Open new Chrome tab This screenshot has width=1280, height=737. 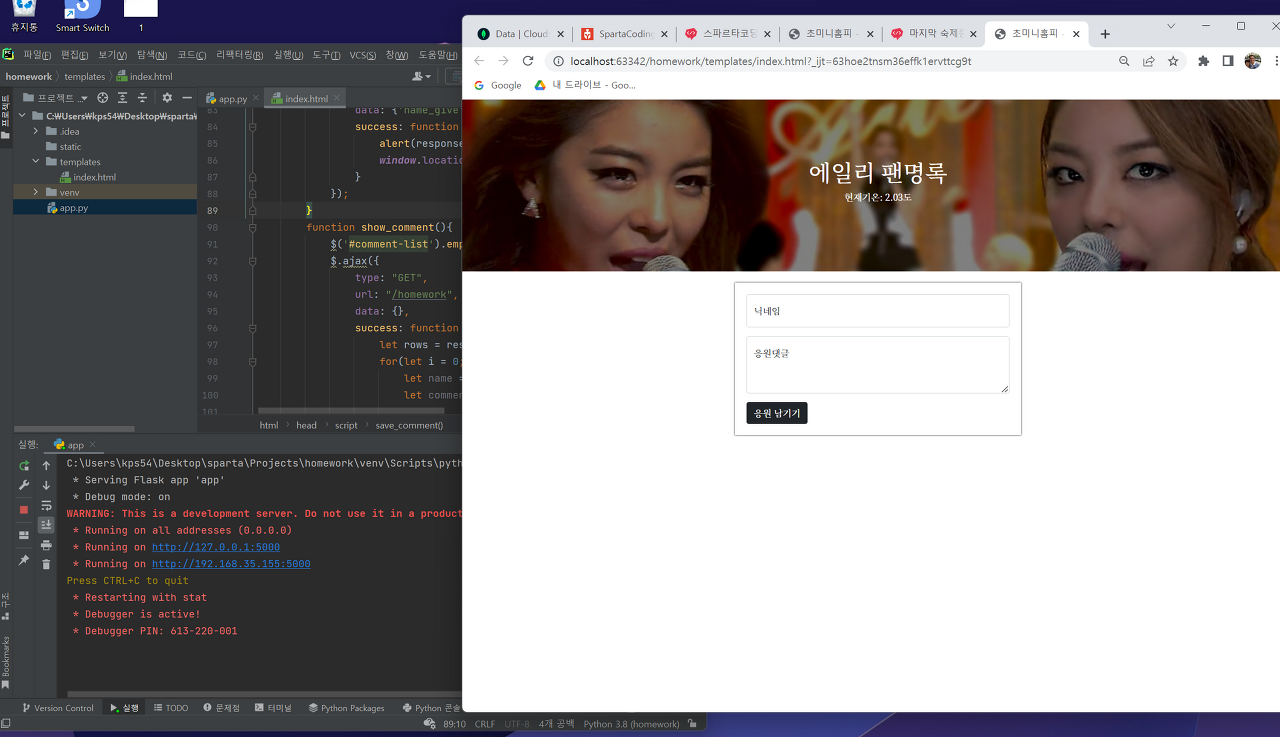click(1105, 34)
